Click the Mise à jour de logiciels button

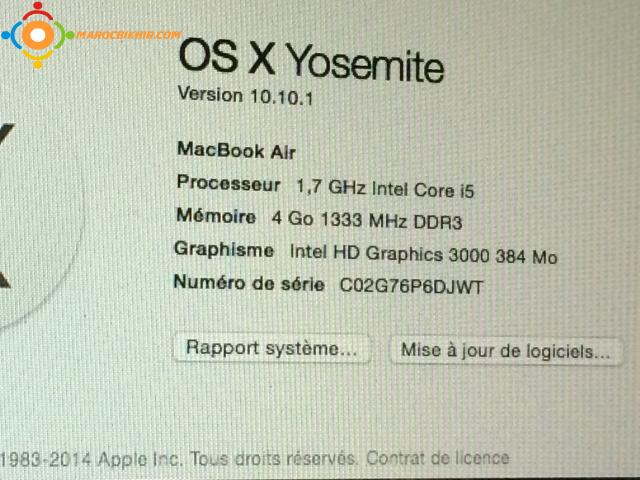506,351
